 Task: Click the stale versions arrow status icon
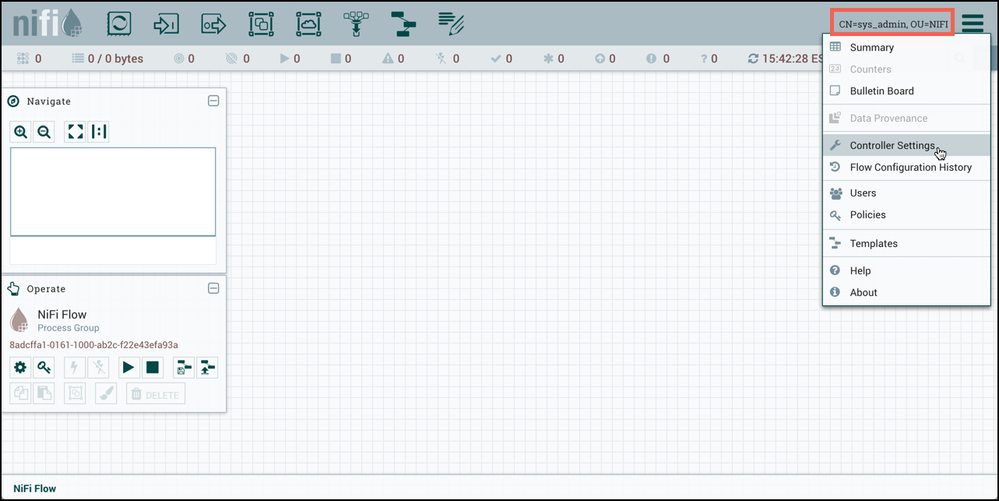point(600,58)
